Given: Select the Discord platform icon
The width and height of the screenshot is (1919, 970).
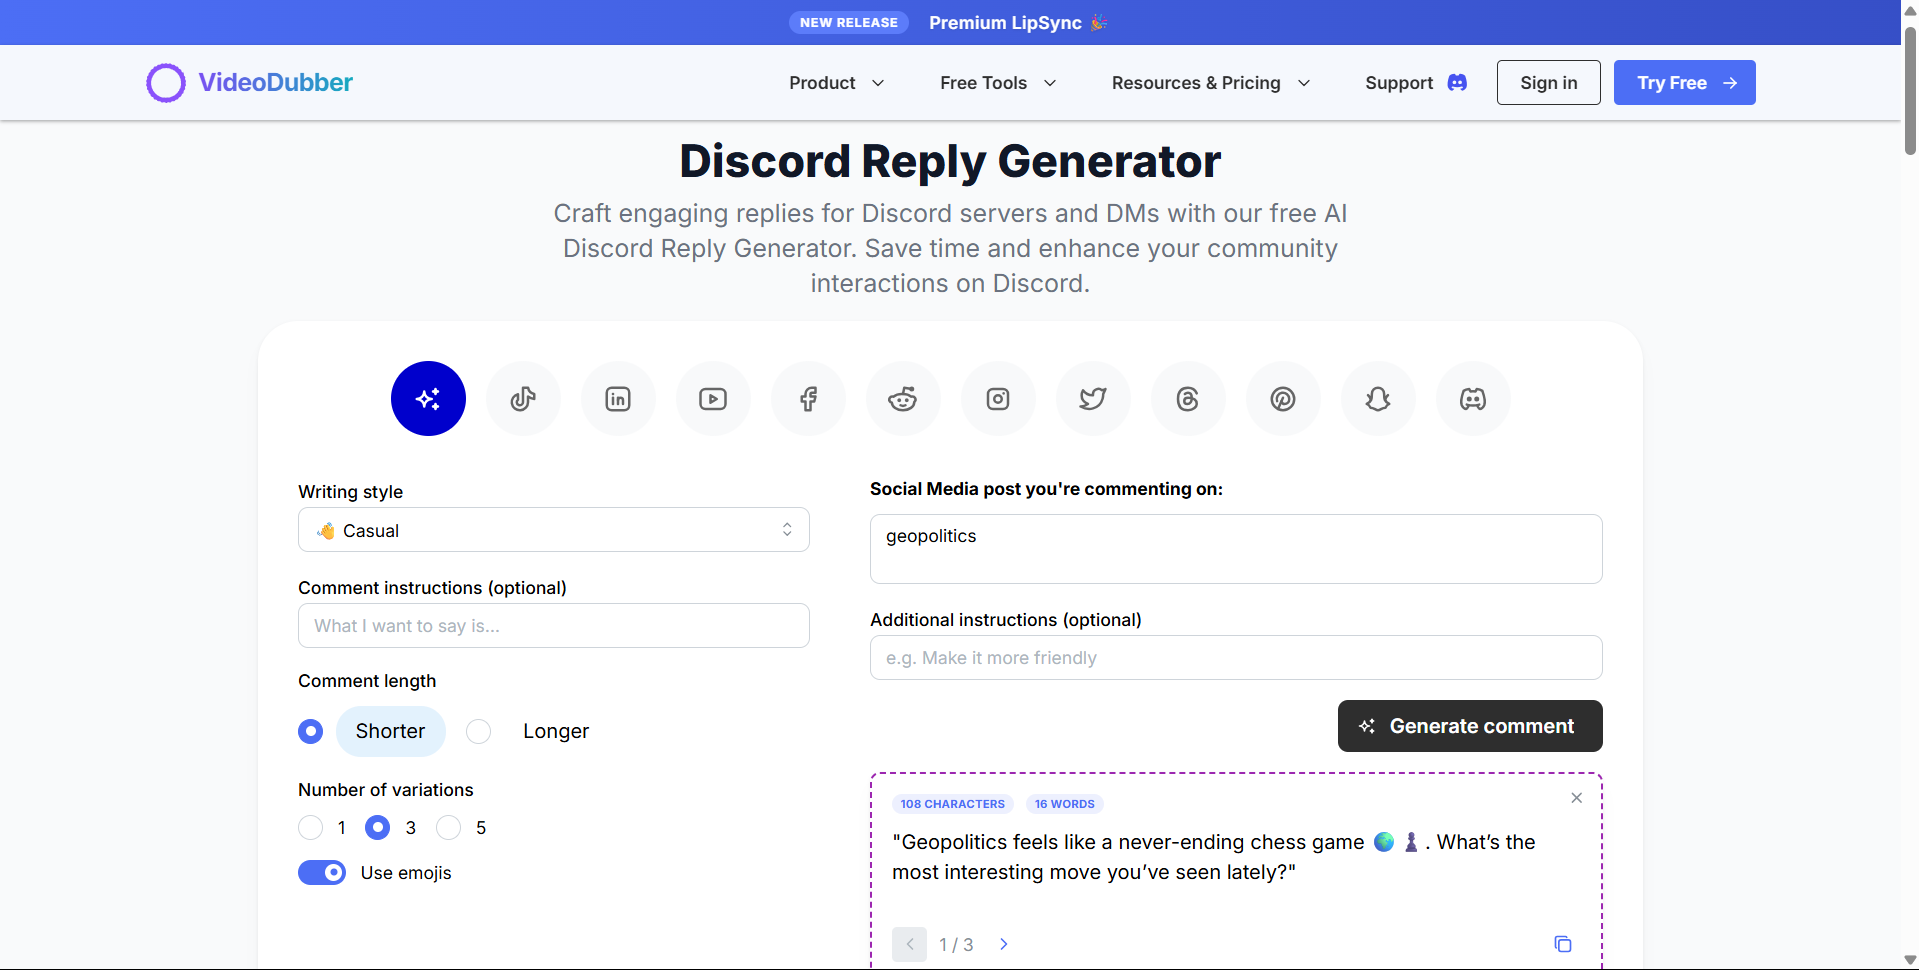Looking at the screenshot, I should [x=1473, y=399].
